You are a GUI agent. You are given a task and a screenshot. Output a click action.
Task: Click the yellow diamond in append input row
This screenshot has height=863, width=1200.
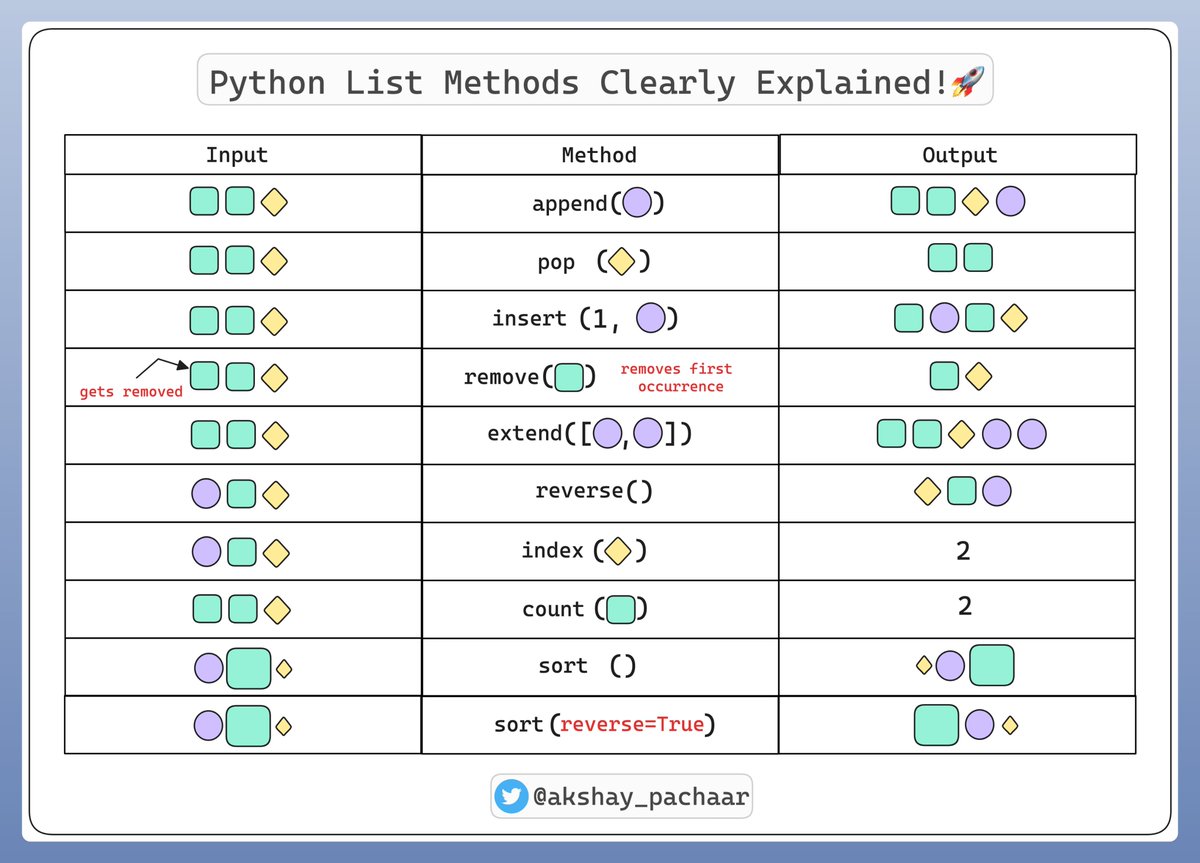click(x=274, y=203)
